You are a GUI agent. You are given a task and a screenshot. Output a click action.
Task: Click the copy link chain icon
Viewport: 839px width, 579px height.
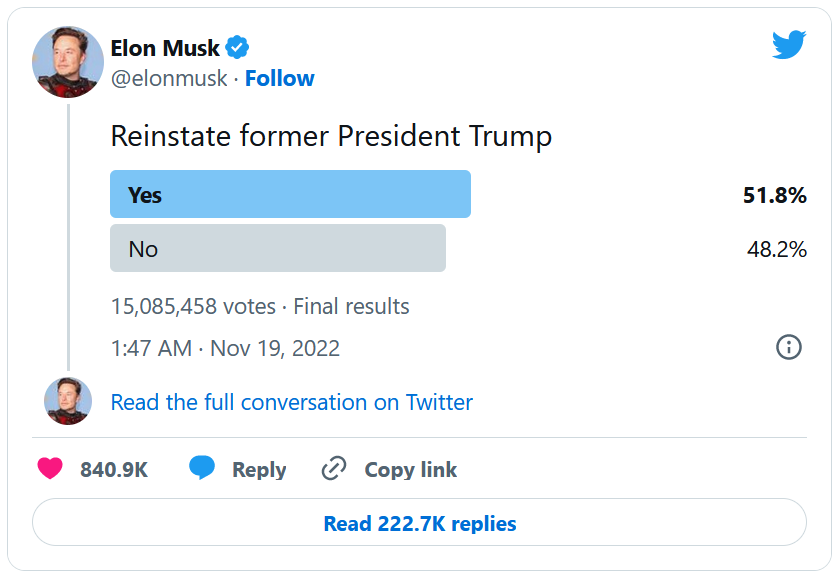[333, 469]
